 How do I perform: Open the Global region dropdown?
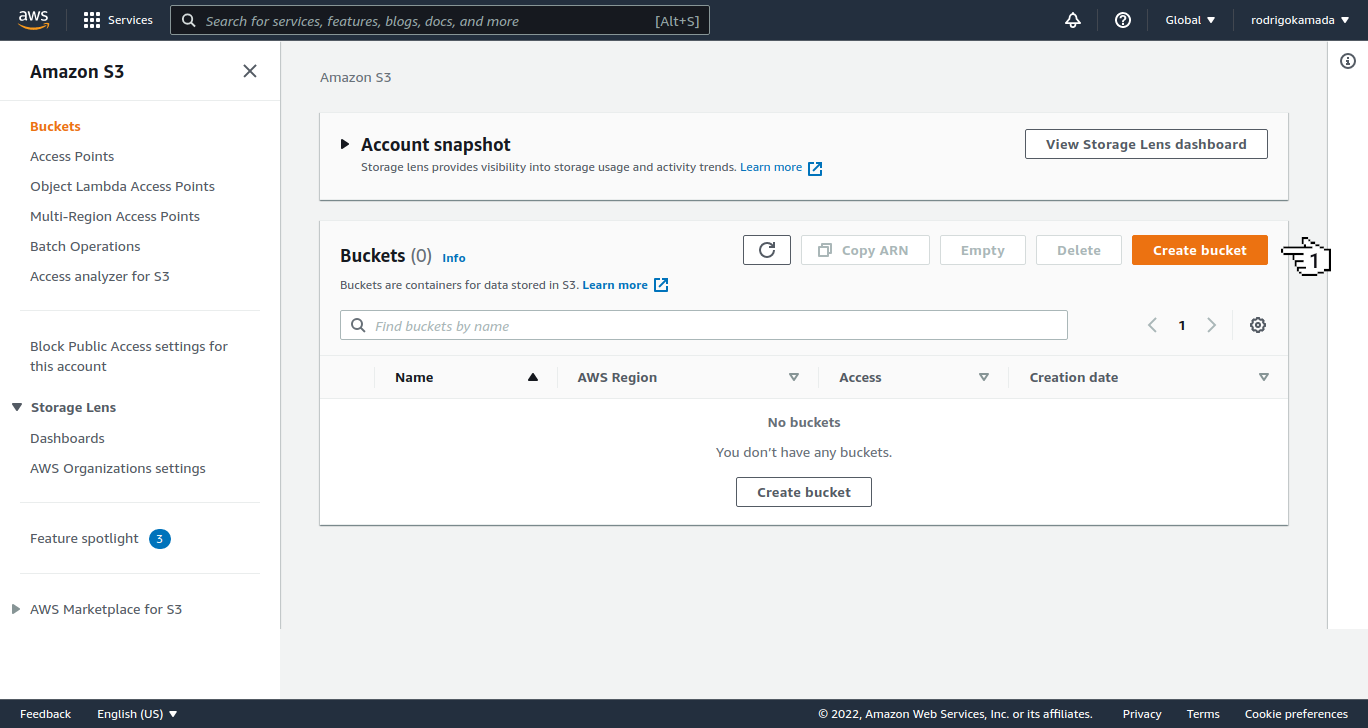point(1189,19)
